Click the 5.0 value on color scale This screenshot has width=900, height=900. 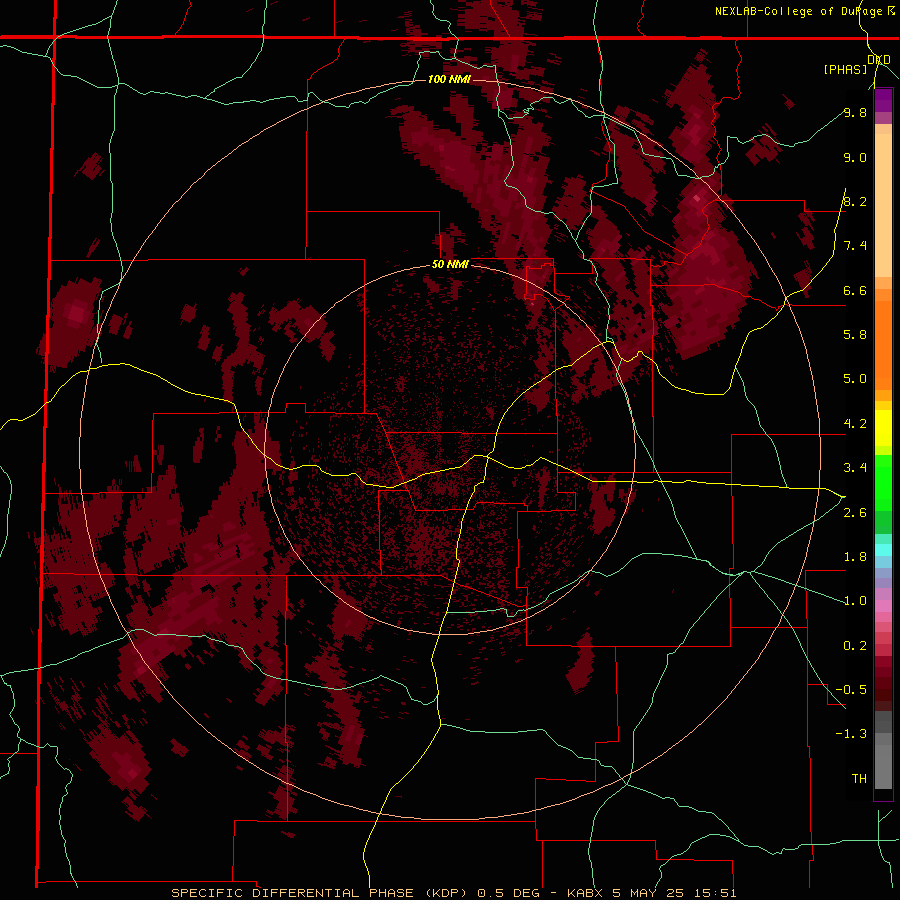tap(855, 379)
